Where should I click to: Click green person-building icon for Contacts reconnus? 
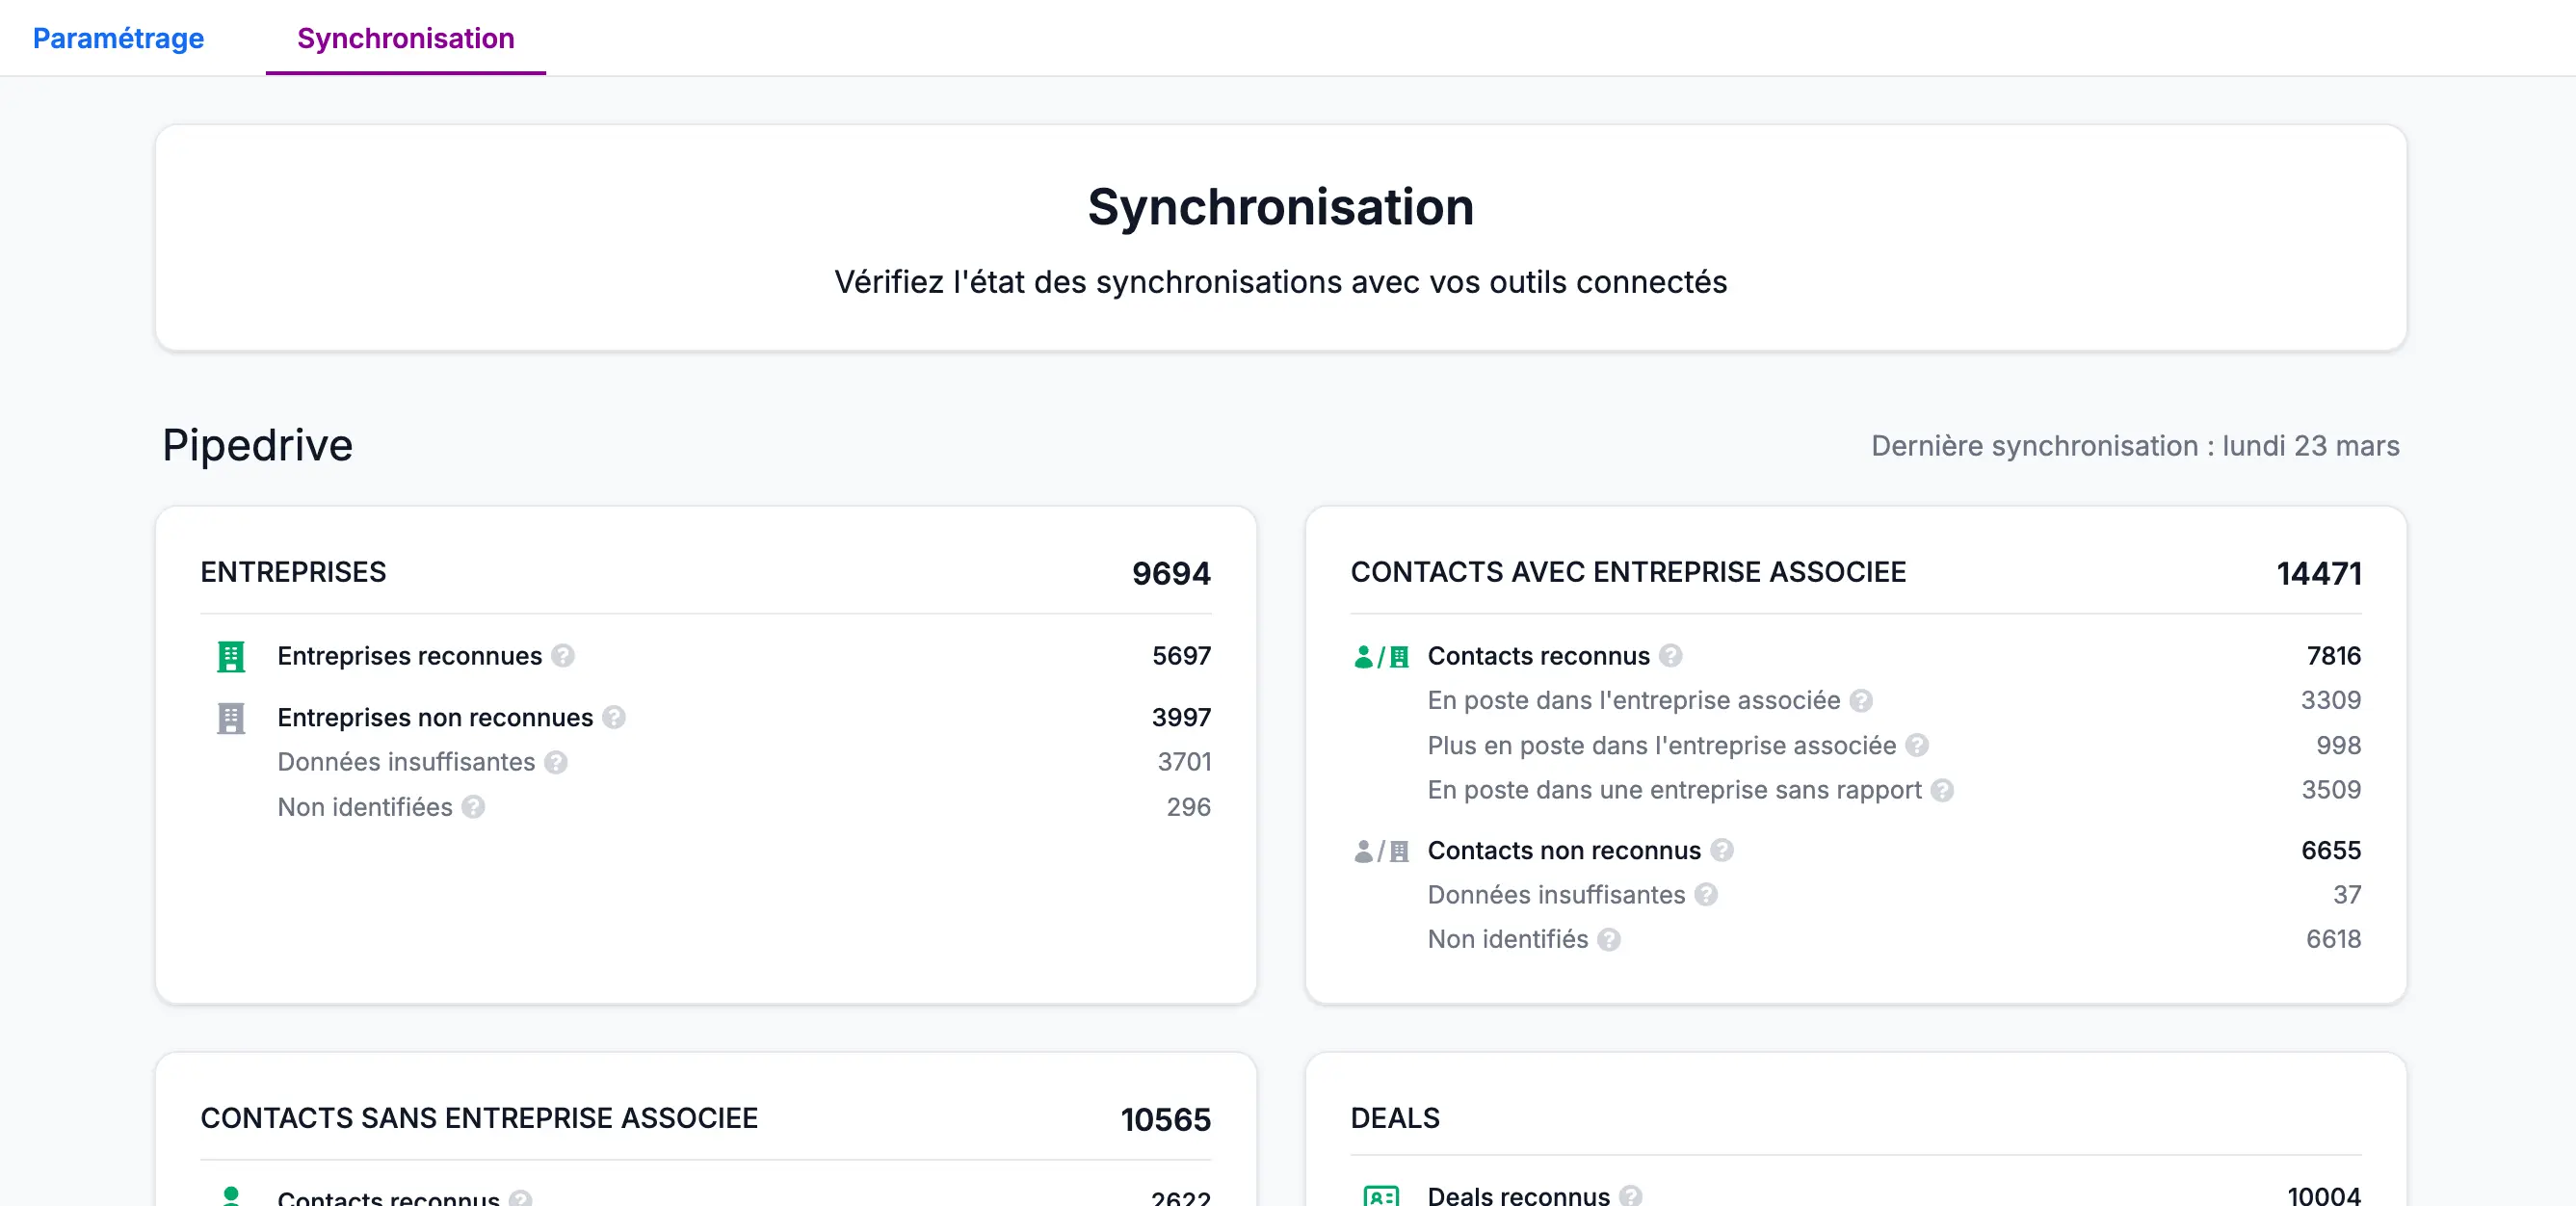tap(1381, 657)
